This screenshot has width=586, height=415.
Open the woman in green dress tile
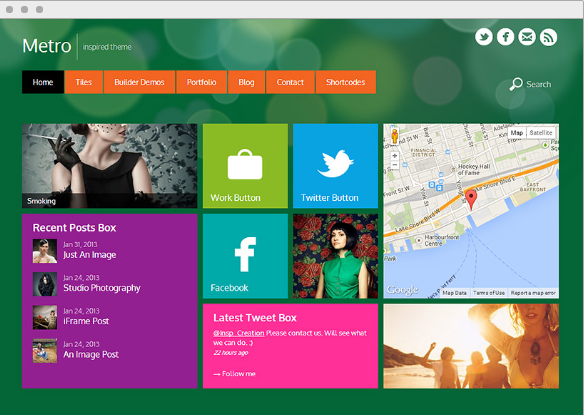click(335, 256)
